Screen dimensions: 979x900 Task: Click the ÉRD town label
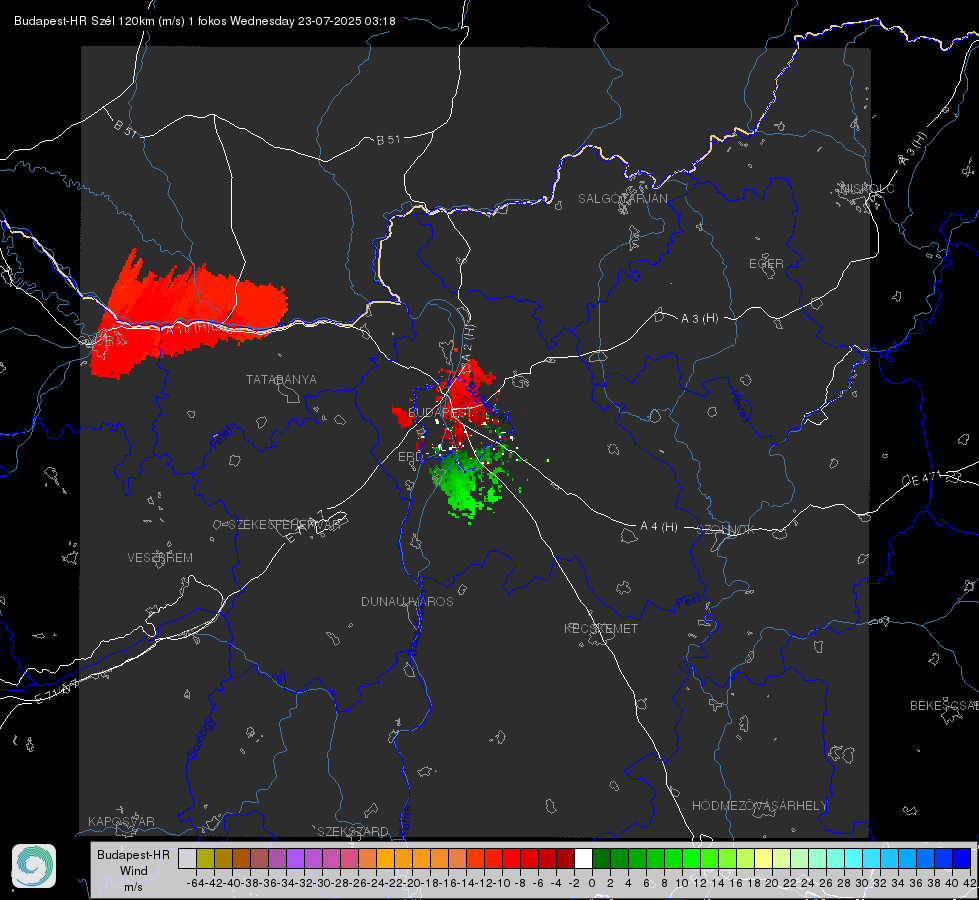pyautogui.click(x=410, y=457)
